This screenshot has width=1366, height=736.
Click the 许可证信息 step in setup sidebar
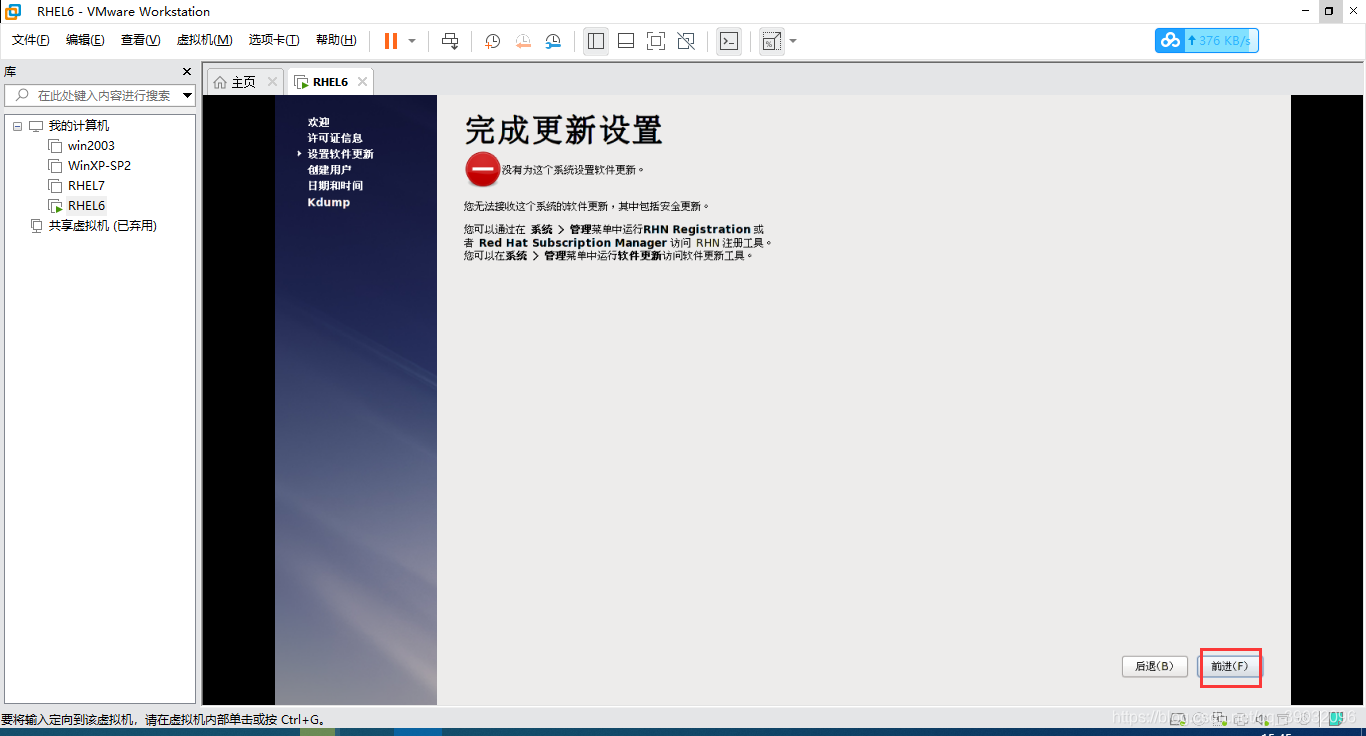click(x=335, y=138)
